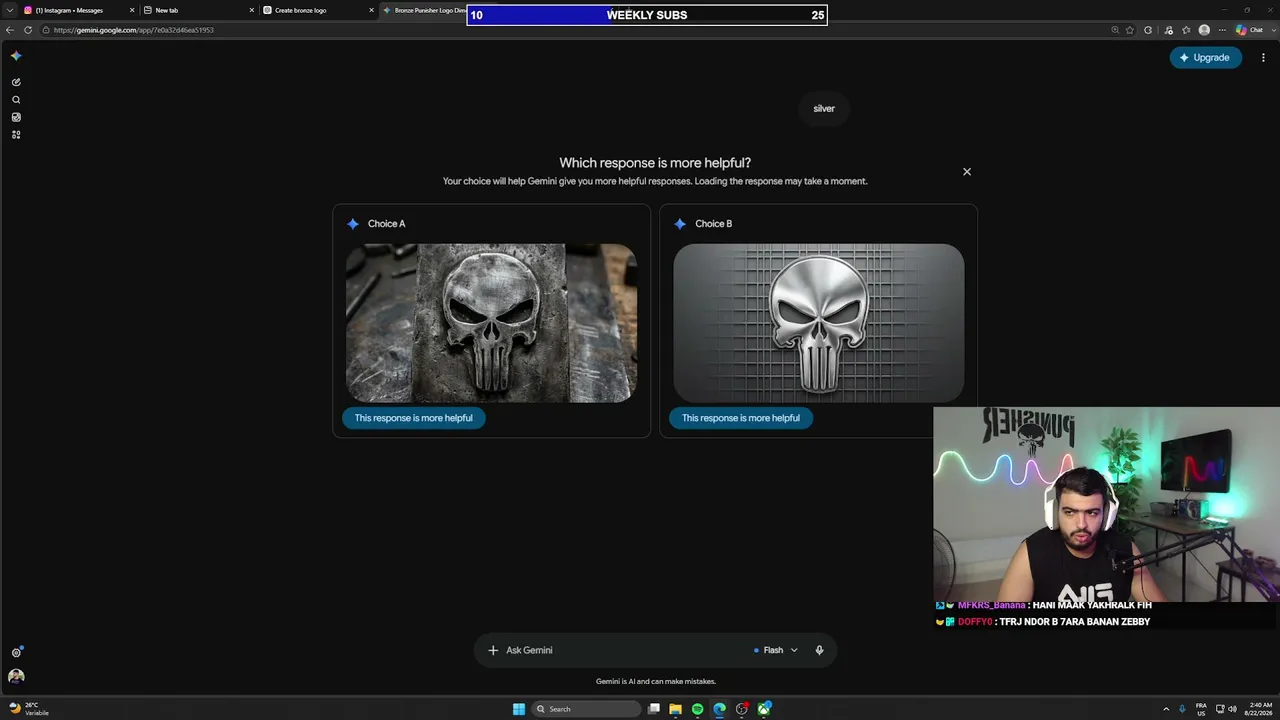Image resolution: width=1280 pixels, height=720 pixels.
Task: Bookmark this page with the star icon
Action: point(1130,30)
